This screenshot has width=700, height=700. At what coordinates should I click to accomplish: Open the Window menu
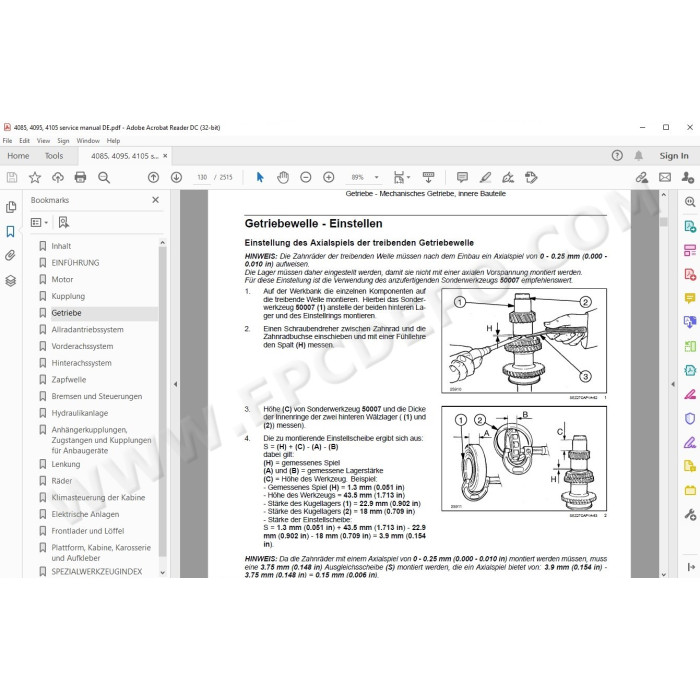pos(88,141)
